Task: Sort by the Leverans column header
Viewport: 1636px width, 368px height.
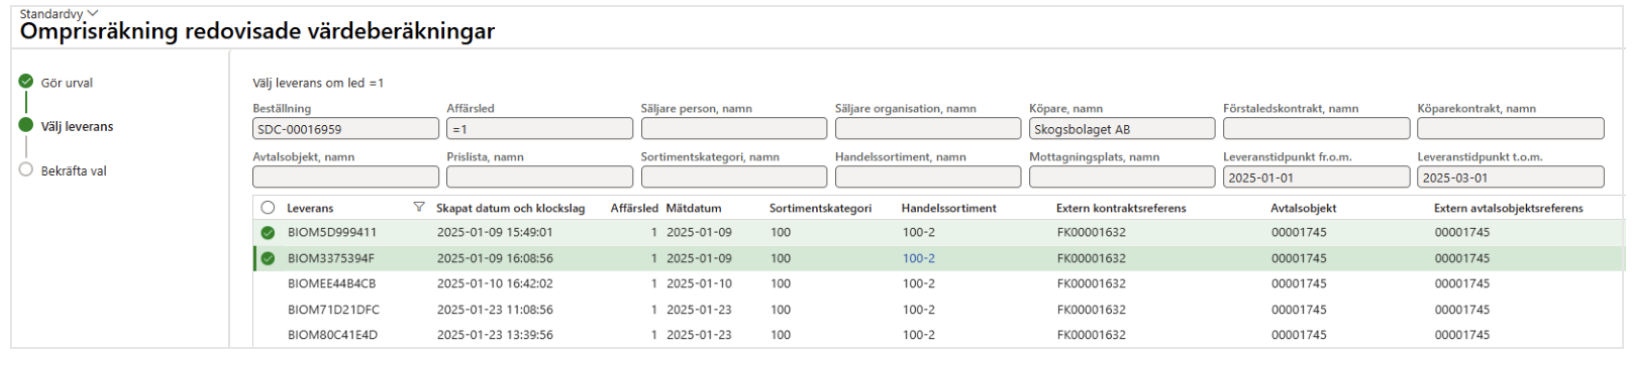Action: pyautogui.click(x=310, y=208)
